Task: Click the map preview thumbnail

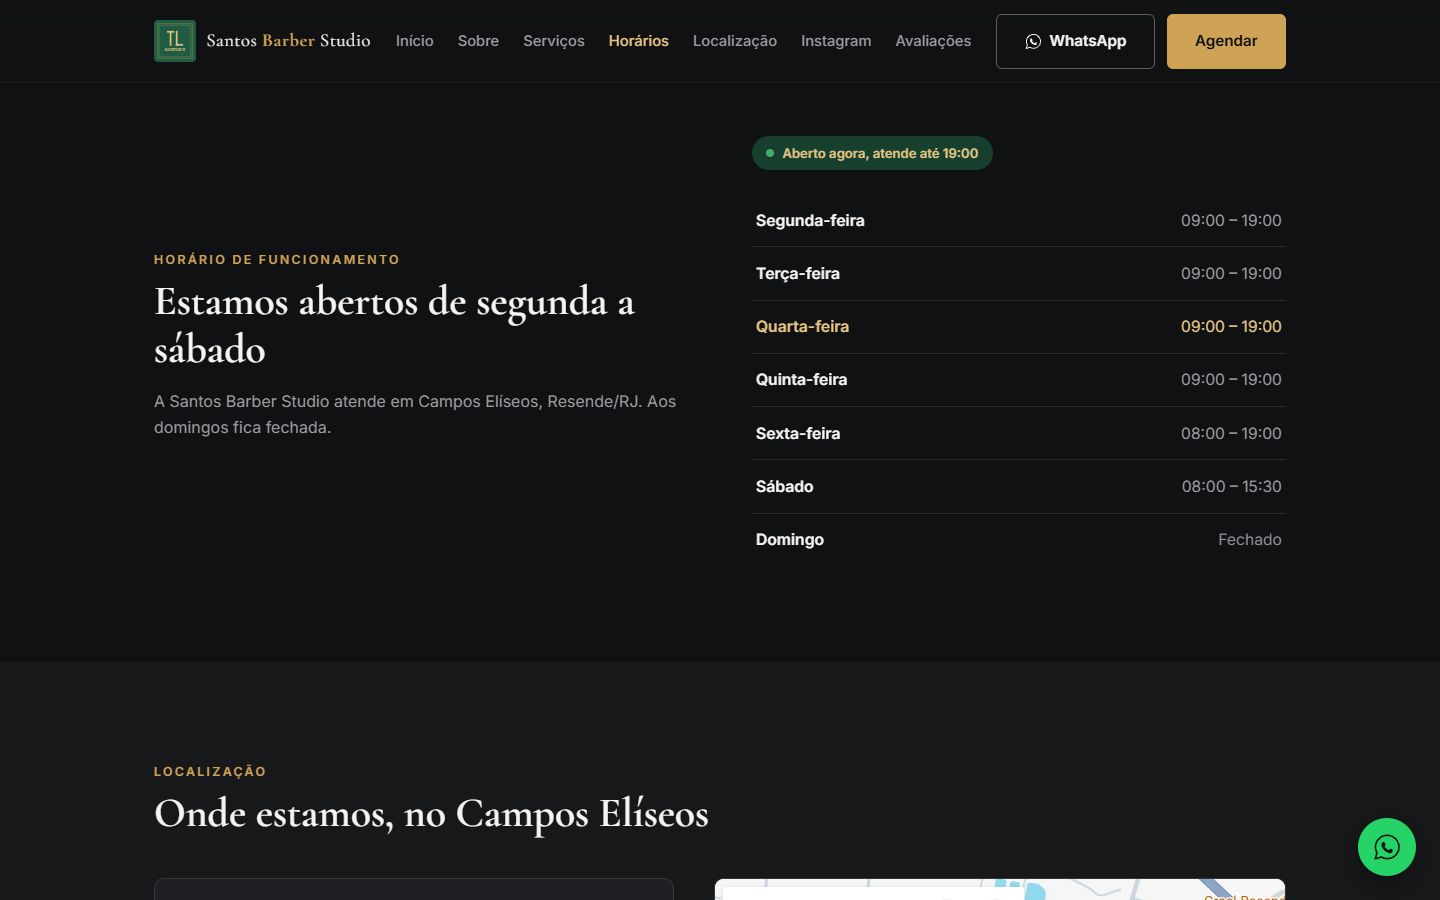Action: pyautogui.click(x=1000, y=889)
